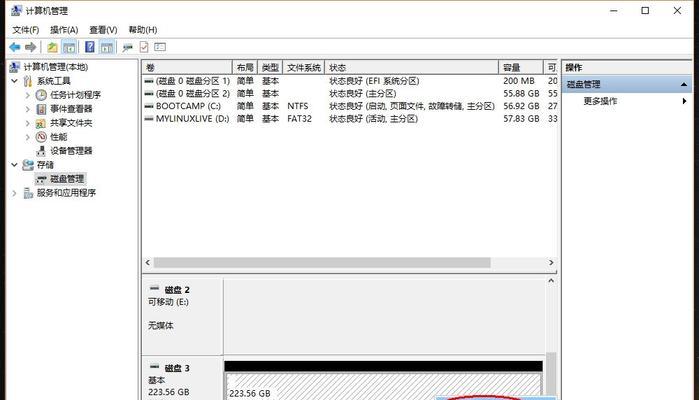Image resolution: width=699 pixels, height=400 pixels.
Task: Toggle the show/hide console tree icon
Action: click(x=69, y=47)
